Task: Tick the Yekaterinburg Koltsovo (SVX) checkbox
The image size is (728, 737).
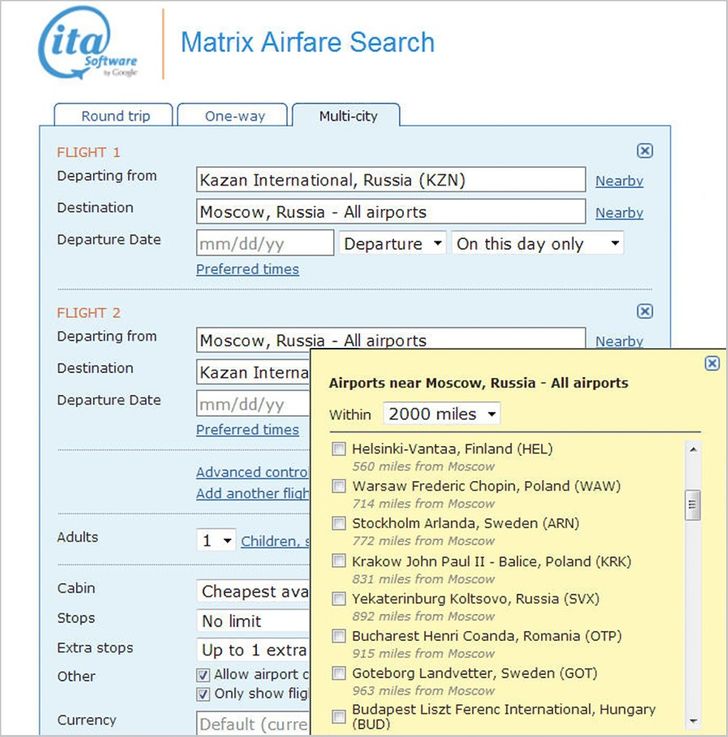Action: [340, 599]
